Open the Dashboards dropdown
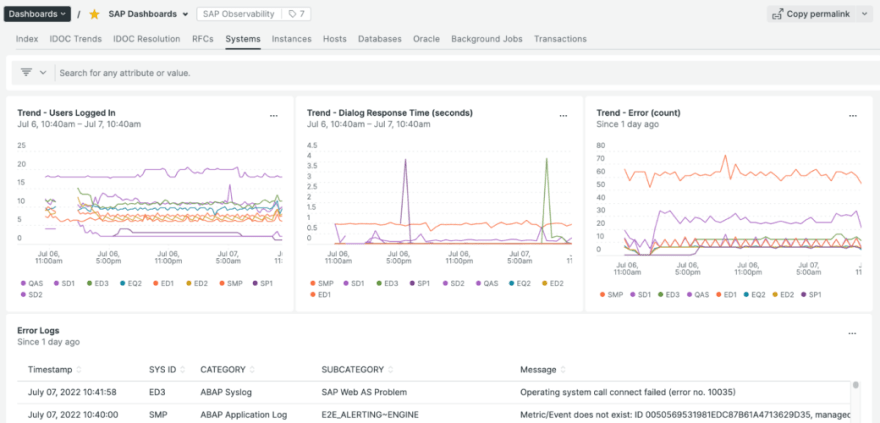The image size is (880, 423). click(x=36, y=14)
